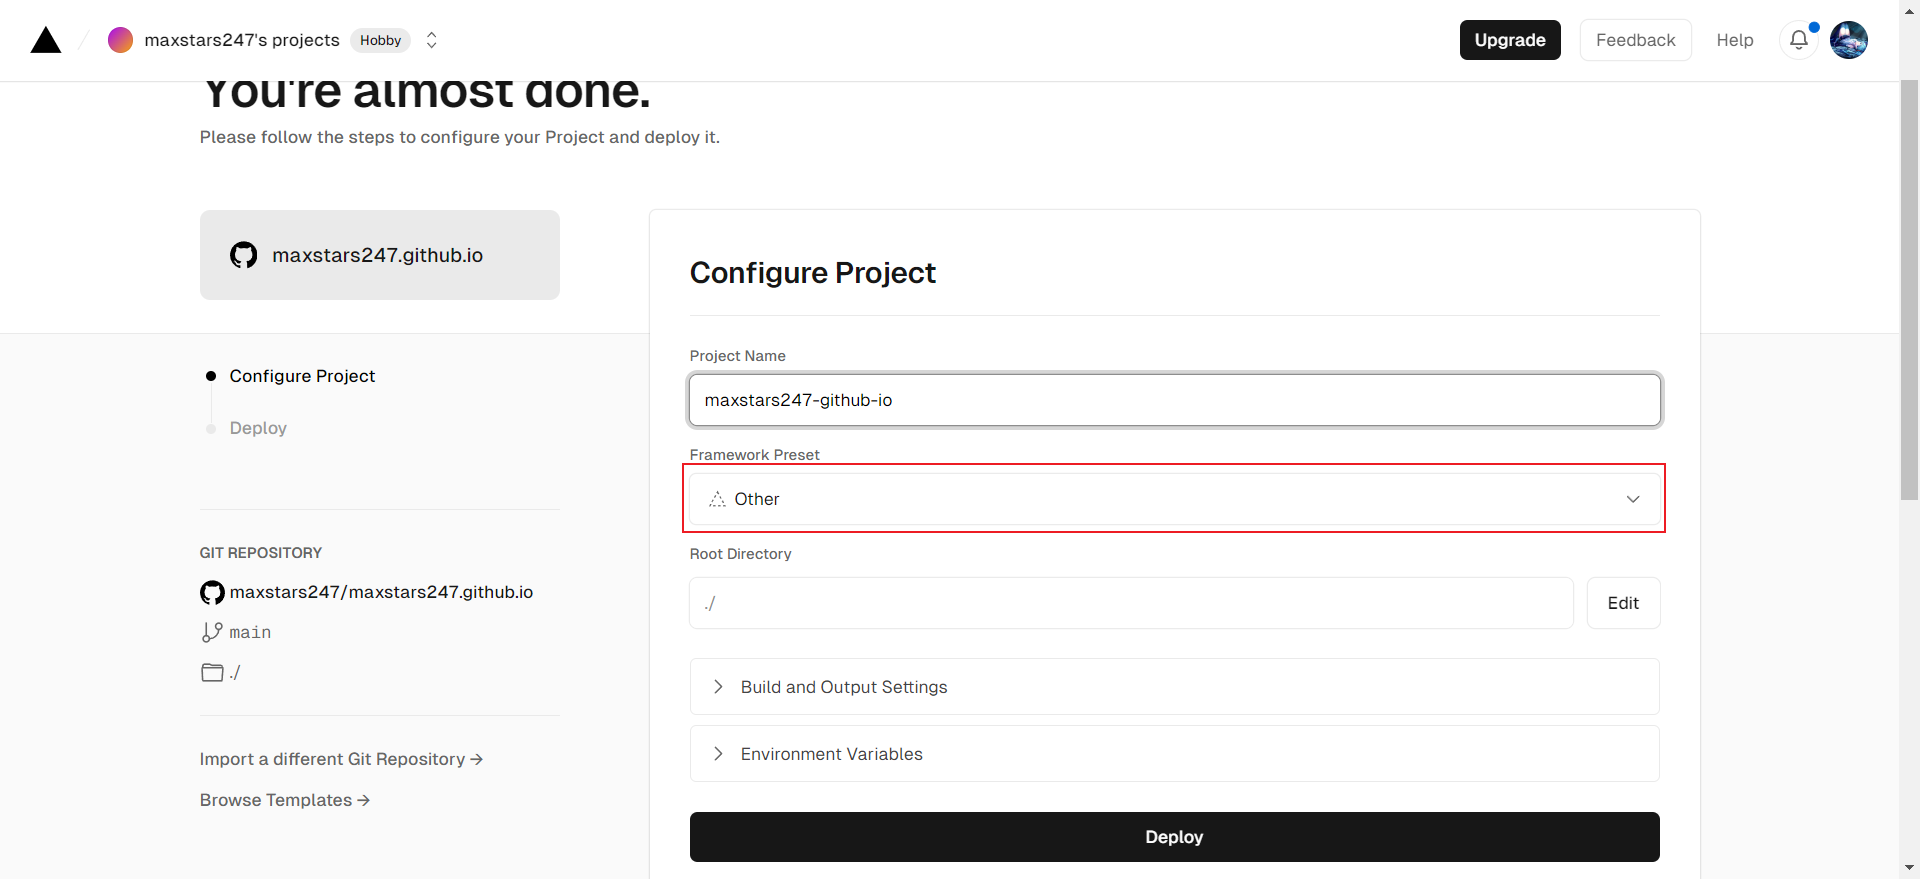
Task: Click the Upgrade button
Action: 1509,40
